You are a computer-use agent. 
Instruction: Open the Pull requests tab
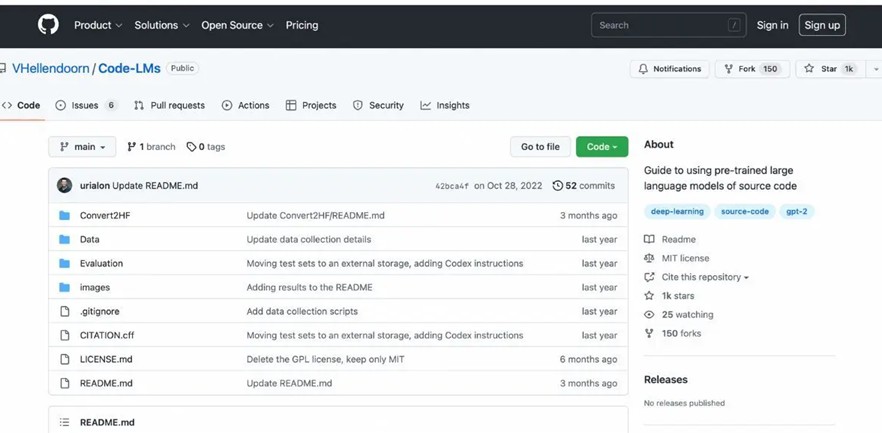[x=169, y=105]
